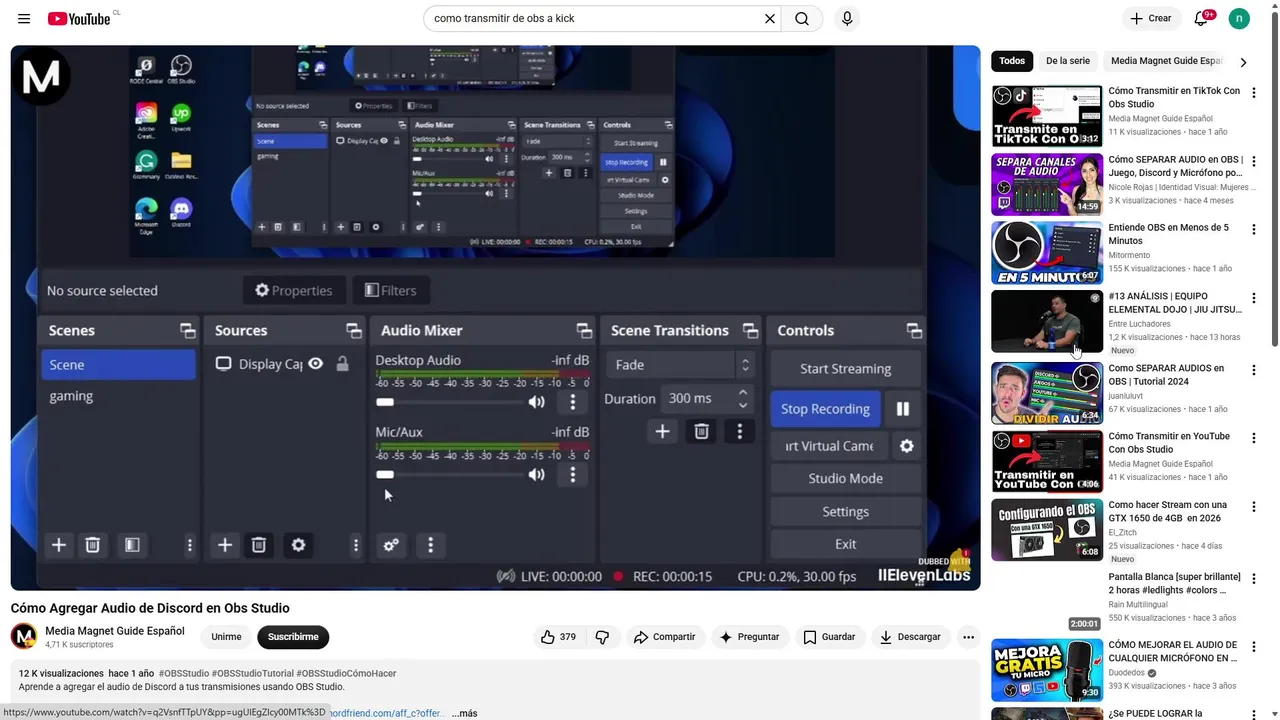The image size is (1280, 720).
Task: Open the 'Cómo Transmitir en TikTok' video thumbnail
Action: click(x=1047, y=116)
